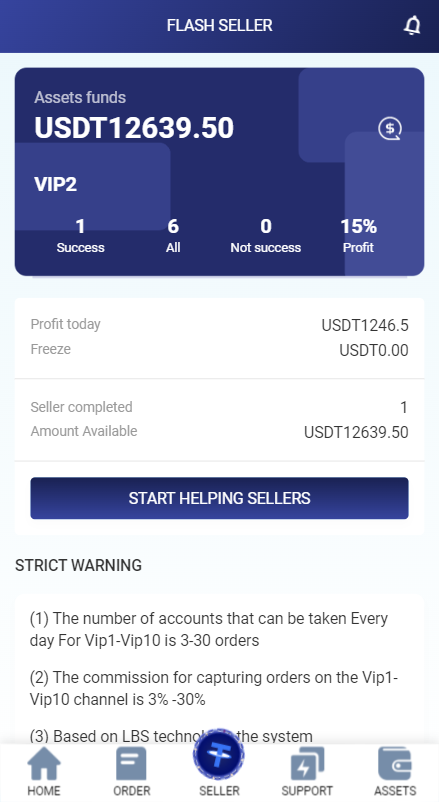
Task: Tap the FLASH SELLER header title
Action: (x=220, y=25)
